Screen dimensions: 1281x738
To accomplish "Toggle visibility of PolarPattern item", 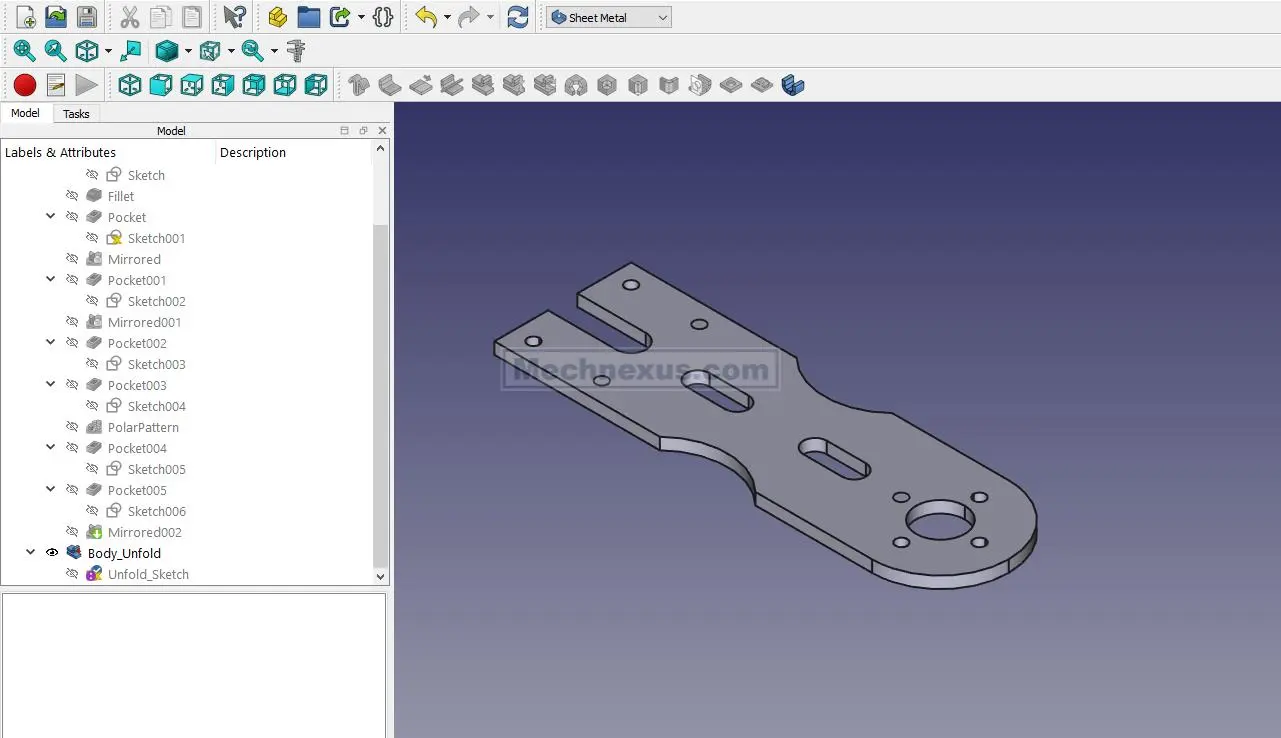I will (72, 427).
